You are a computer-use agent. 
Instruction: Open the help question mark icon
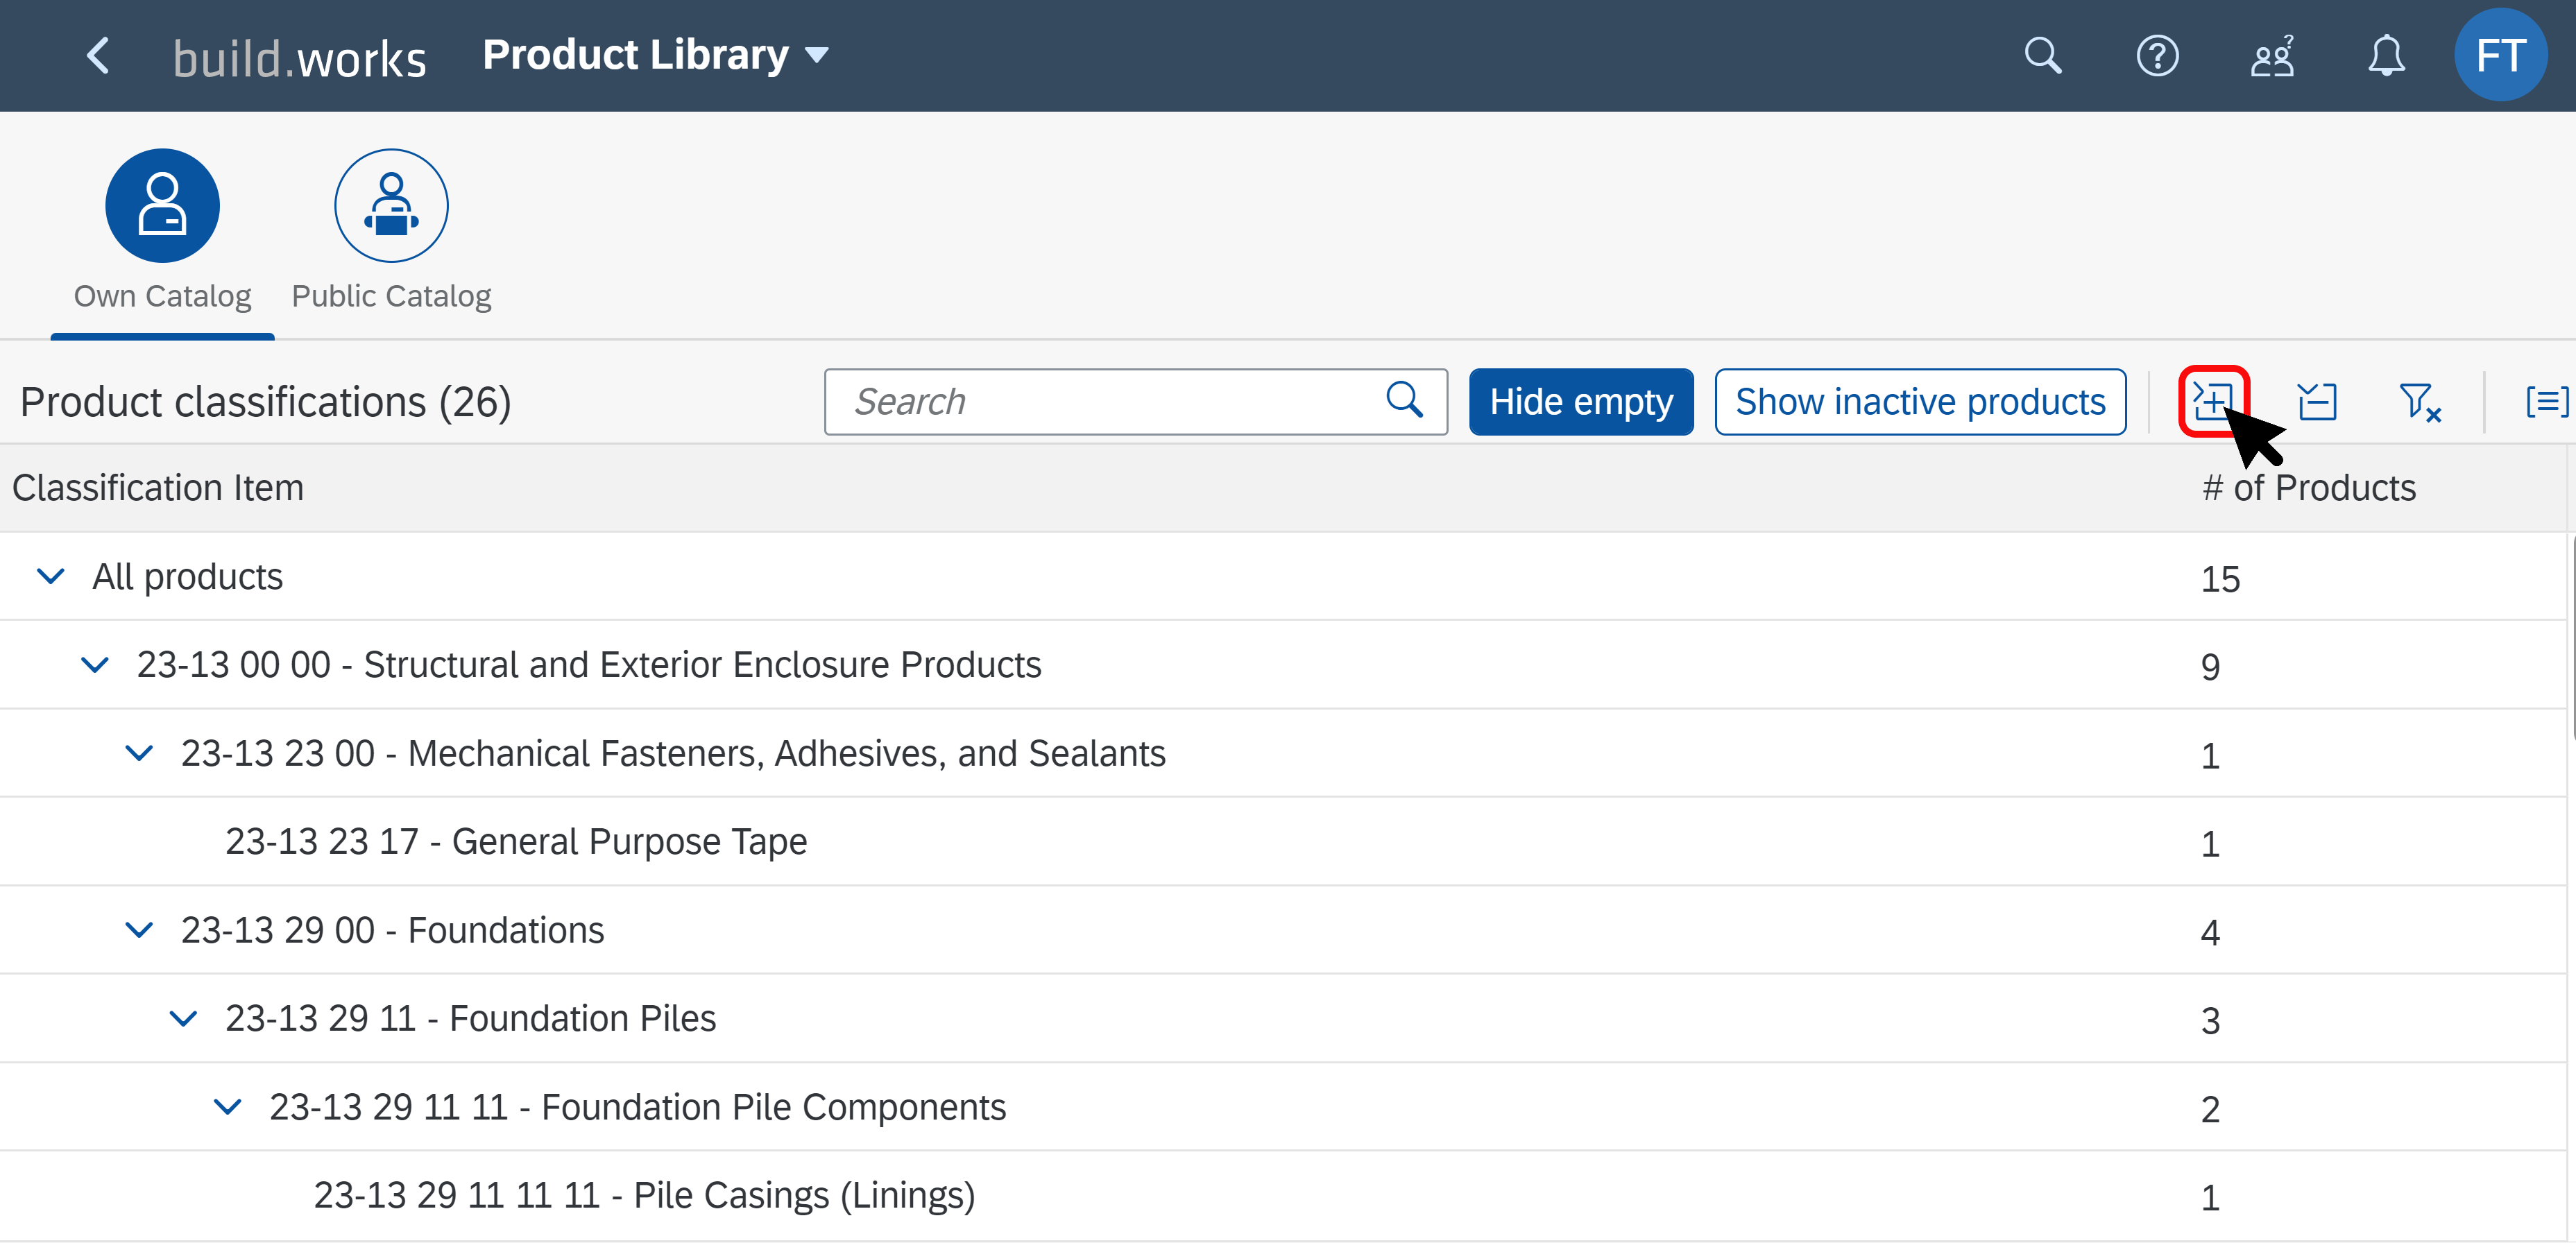point(2157,56)
